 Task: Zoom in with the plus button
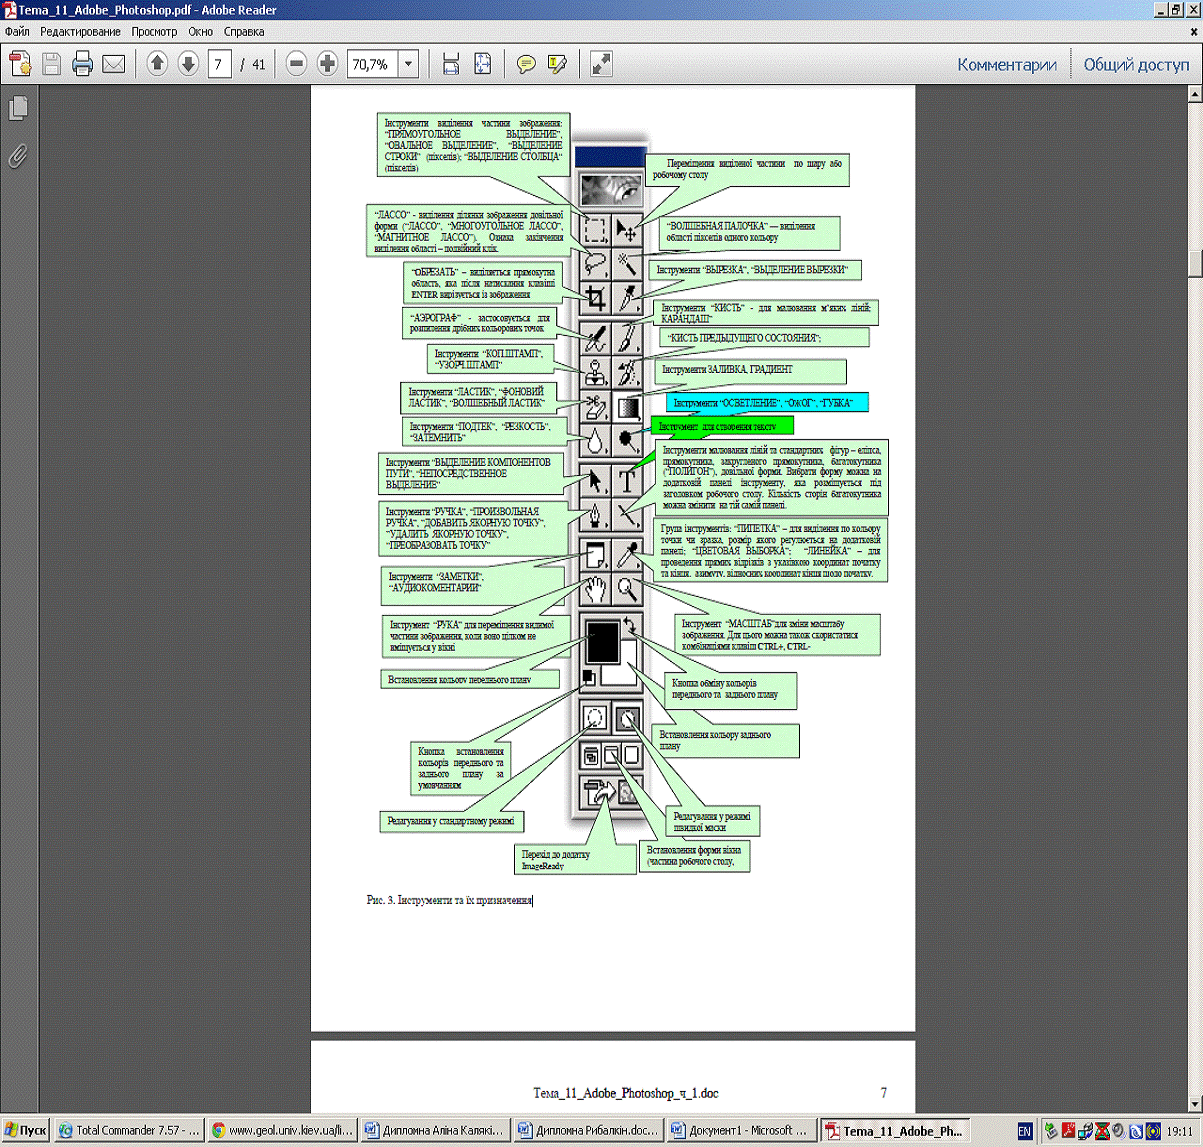pos(327,65)
